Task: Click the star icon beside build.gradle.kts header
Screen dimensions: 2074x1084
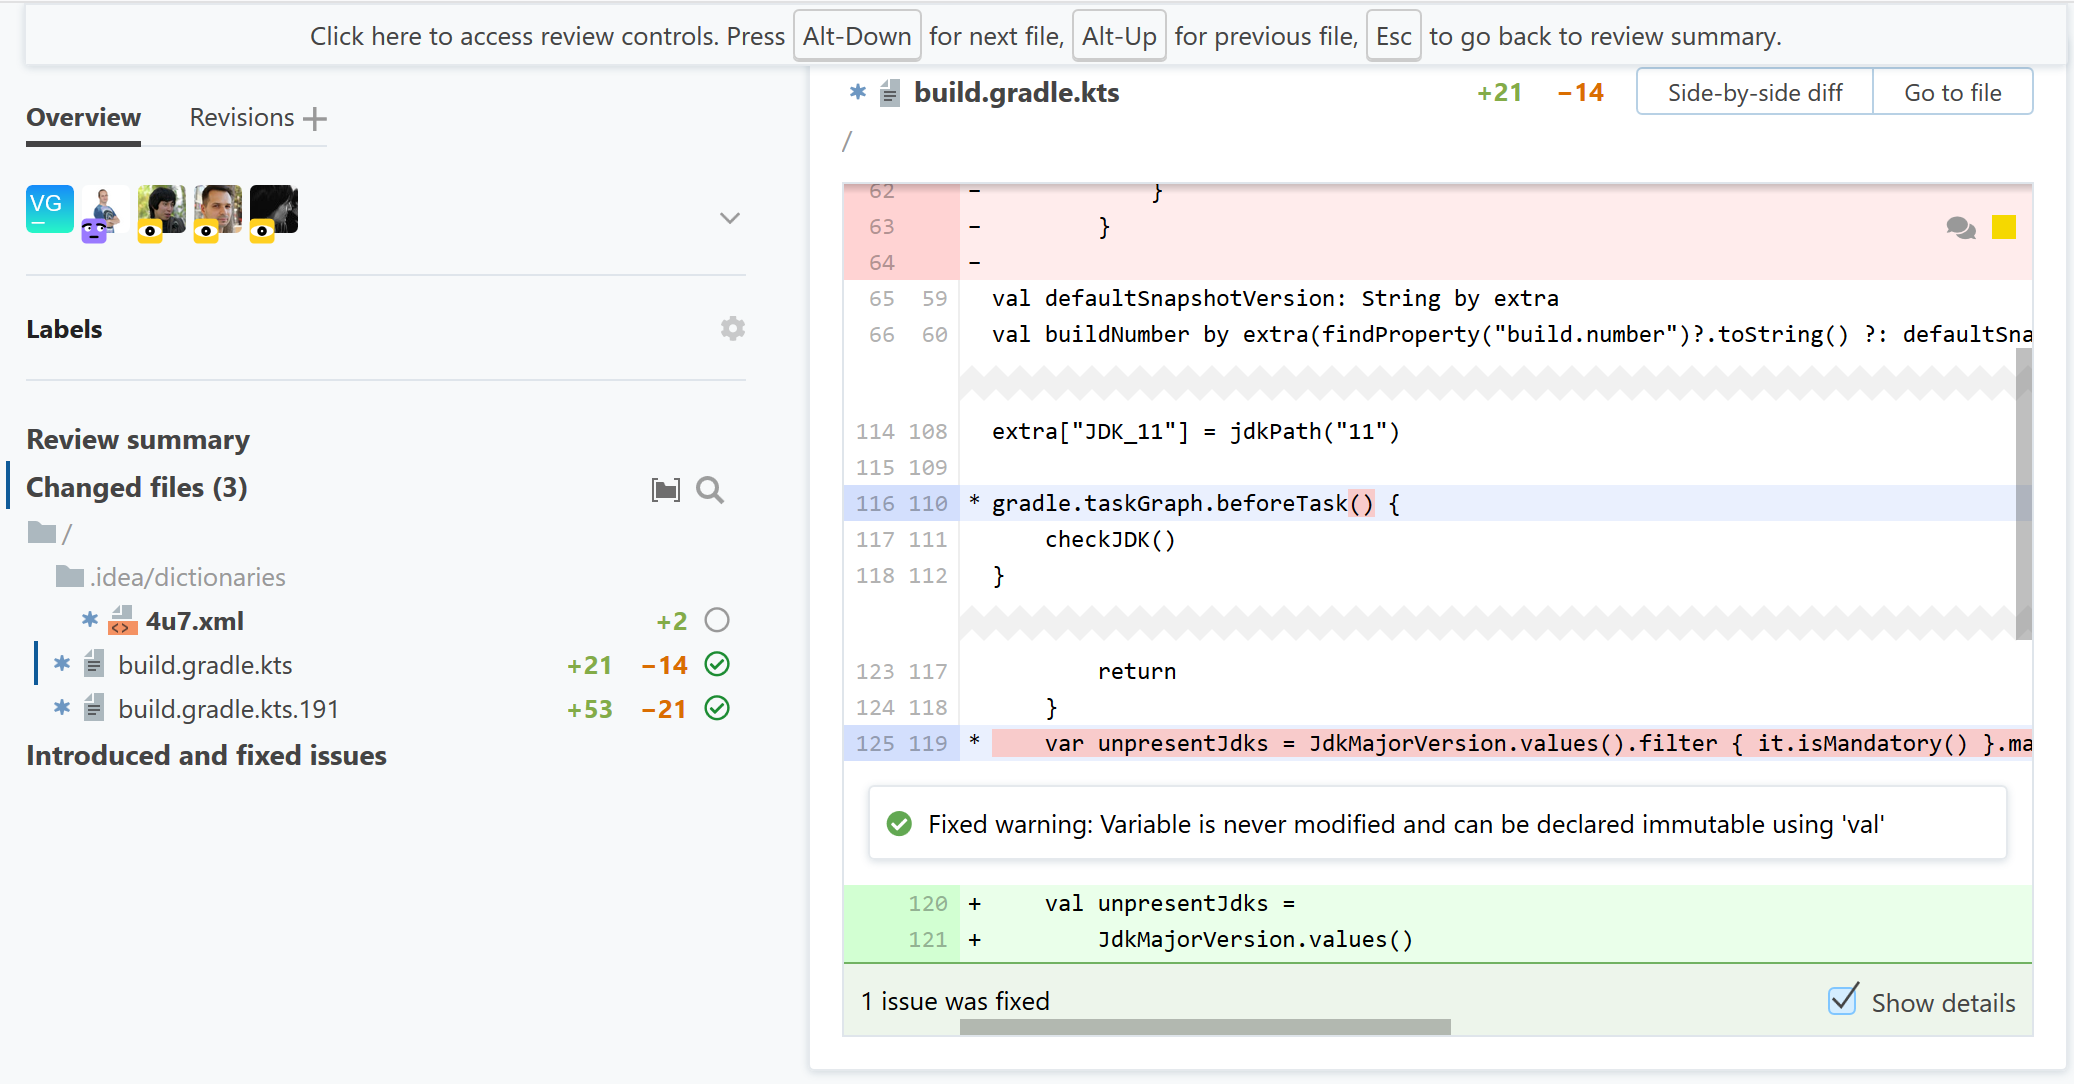Action: point(858,93)
